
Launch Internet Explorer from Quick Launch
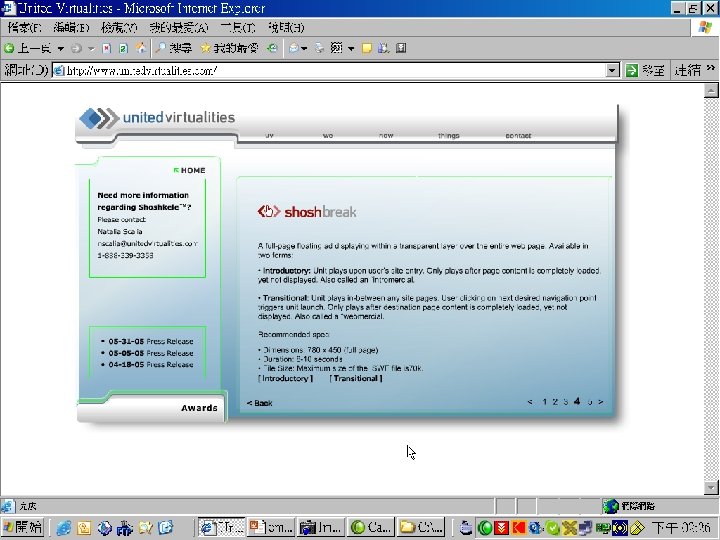(x=63, y=528)
